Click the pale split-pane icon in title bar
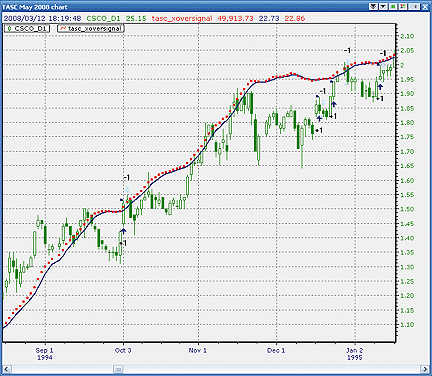432x376 pixels. 414,6
